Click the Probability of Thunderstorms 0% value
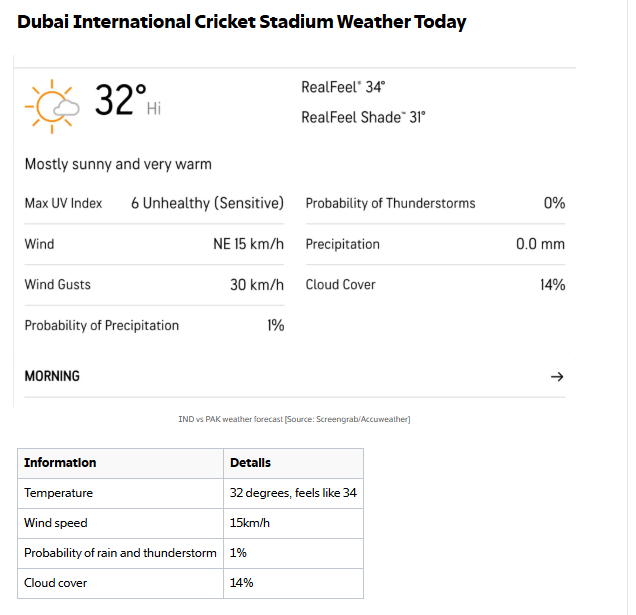Viewport: 636px width, 615px height. (554, 203)
